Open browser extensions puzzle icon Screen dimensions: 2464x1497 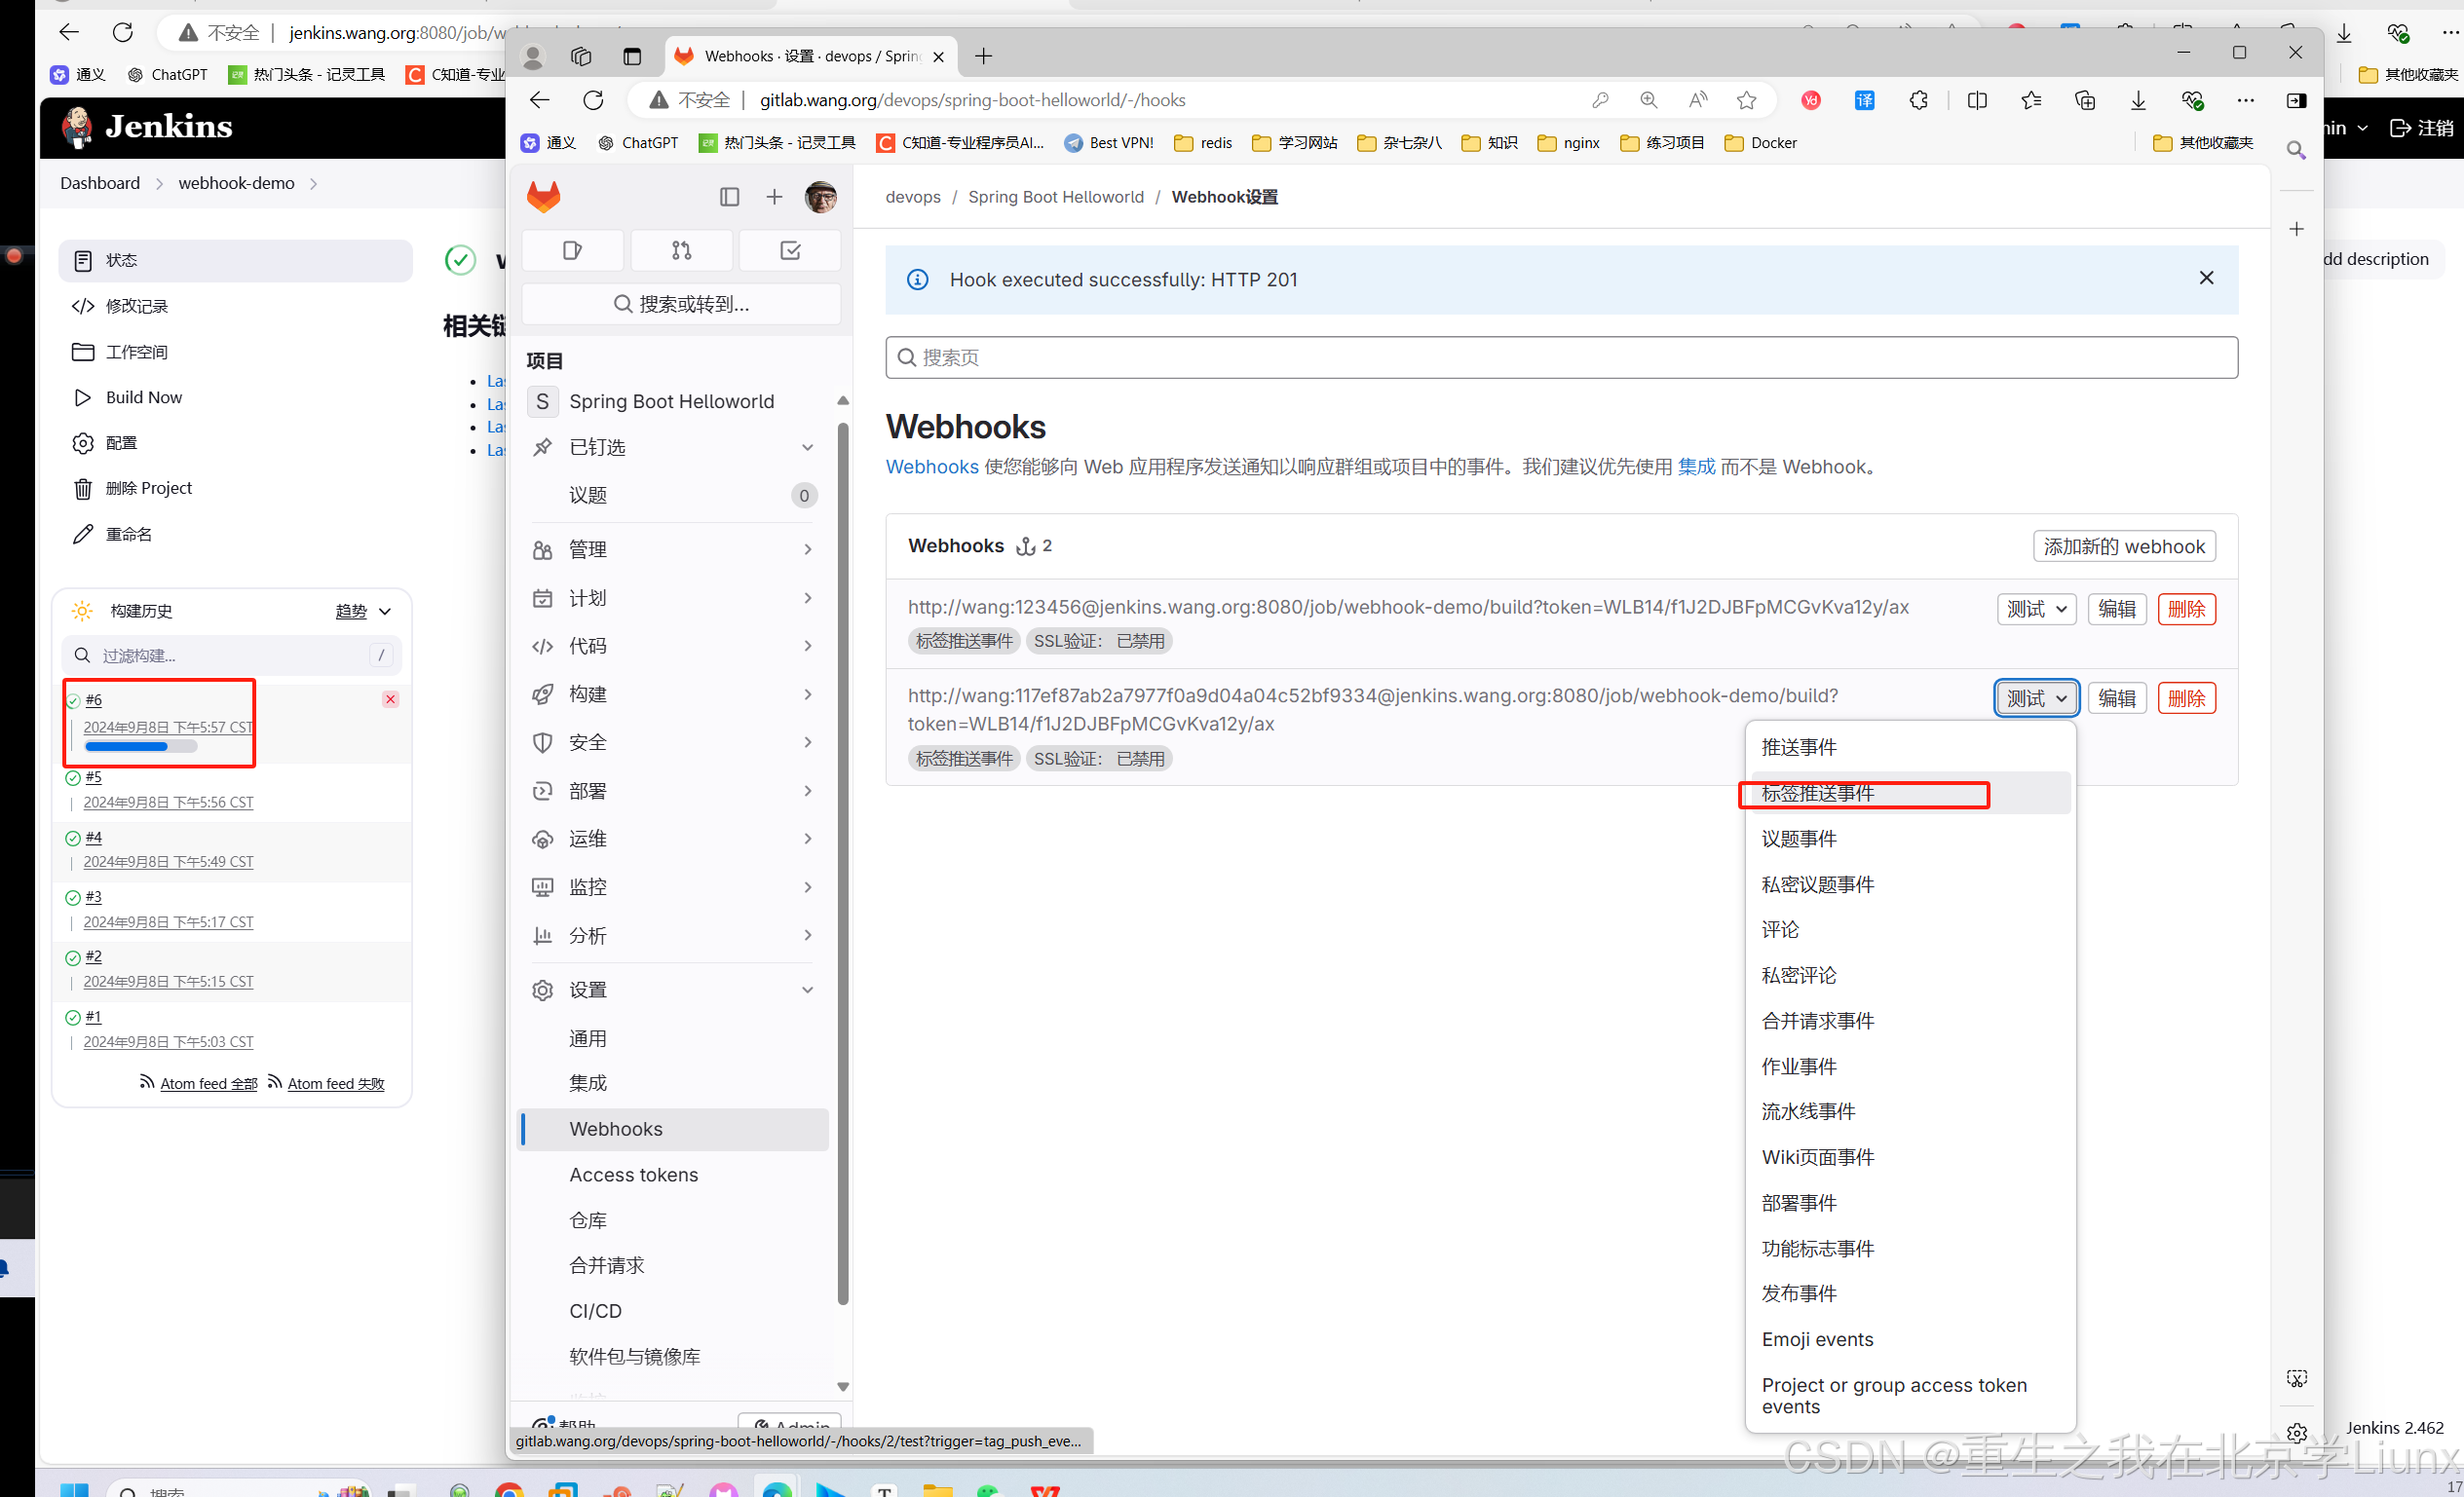pos(1918,100)
